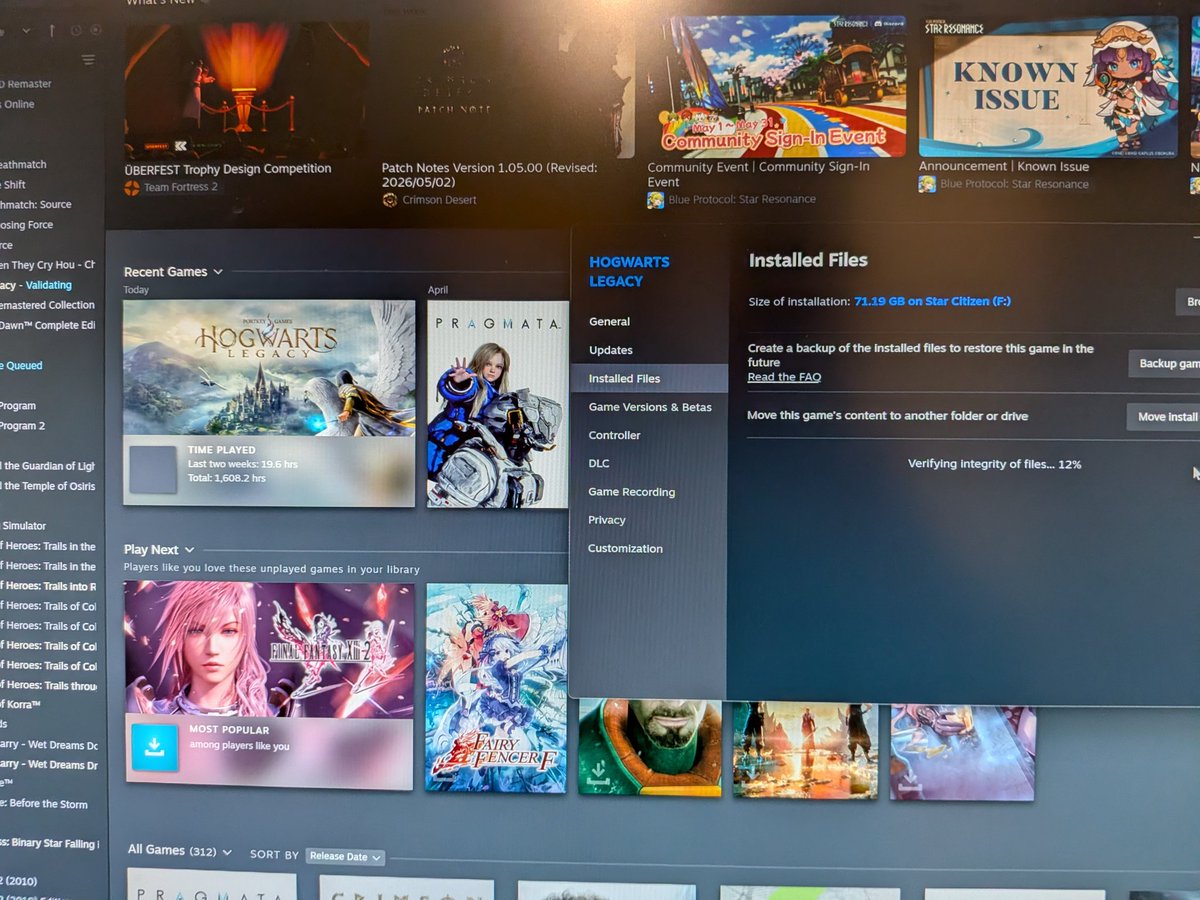Click the Team Fortress 2 logo icon

pos(132,187)
